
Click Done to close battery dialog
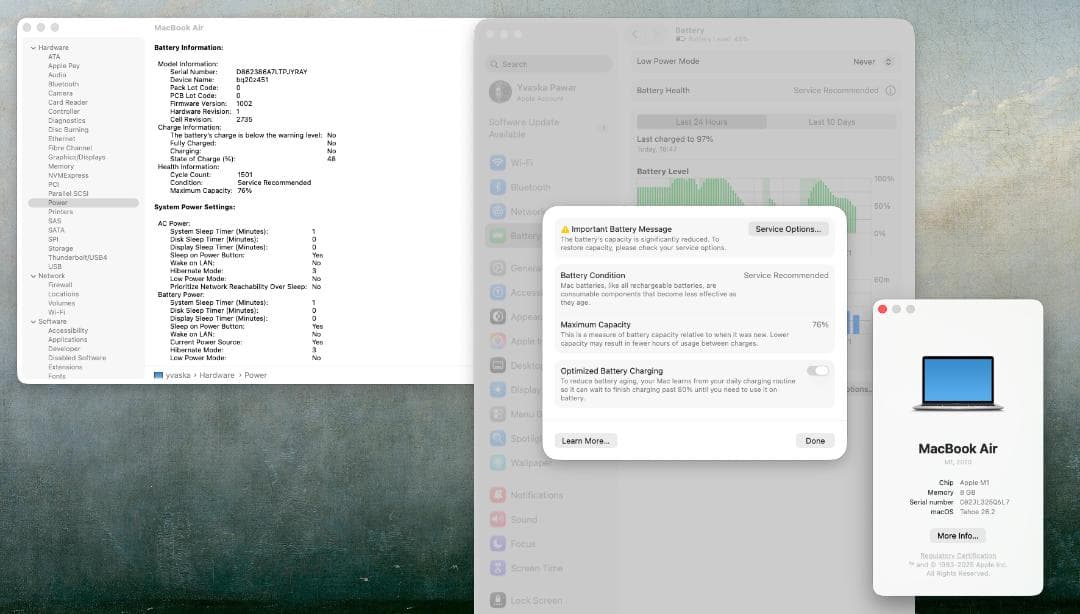coord(815,441)
